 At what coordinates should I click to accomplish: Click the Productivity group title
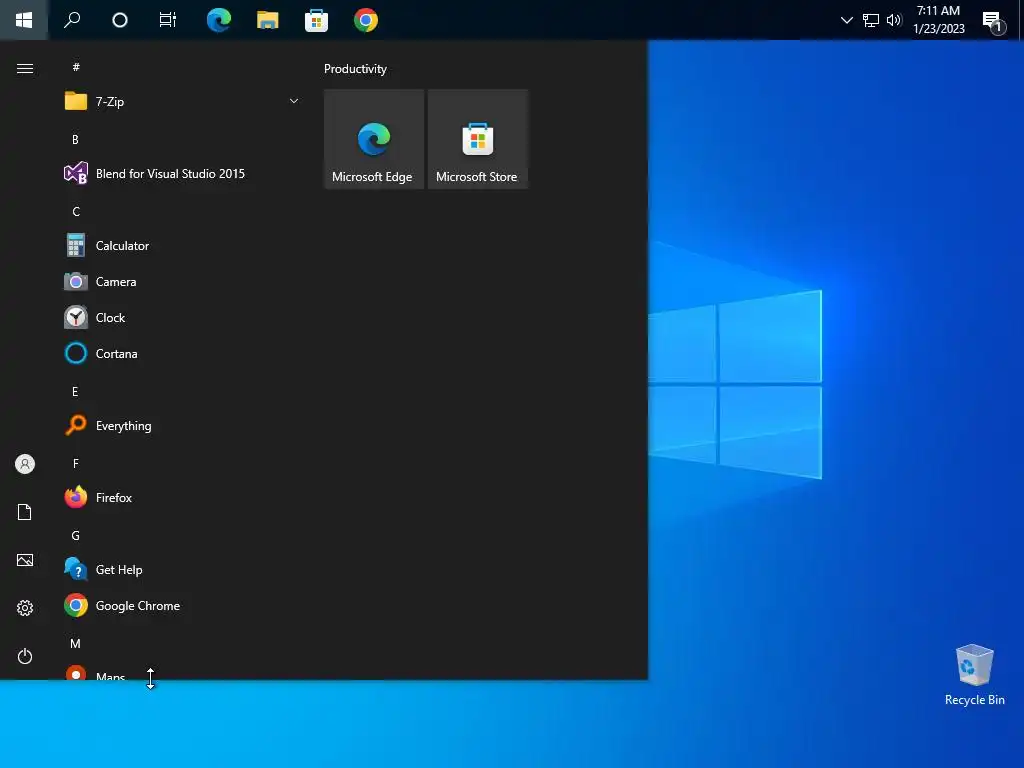[x=355, y=69]
